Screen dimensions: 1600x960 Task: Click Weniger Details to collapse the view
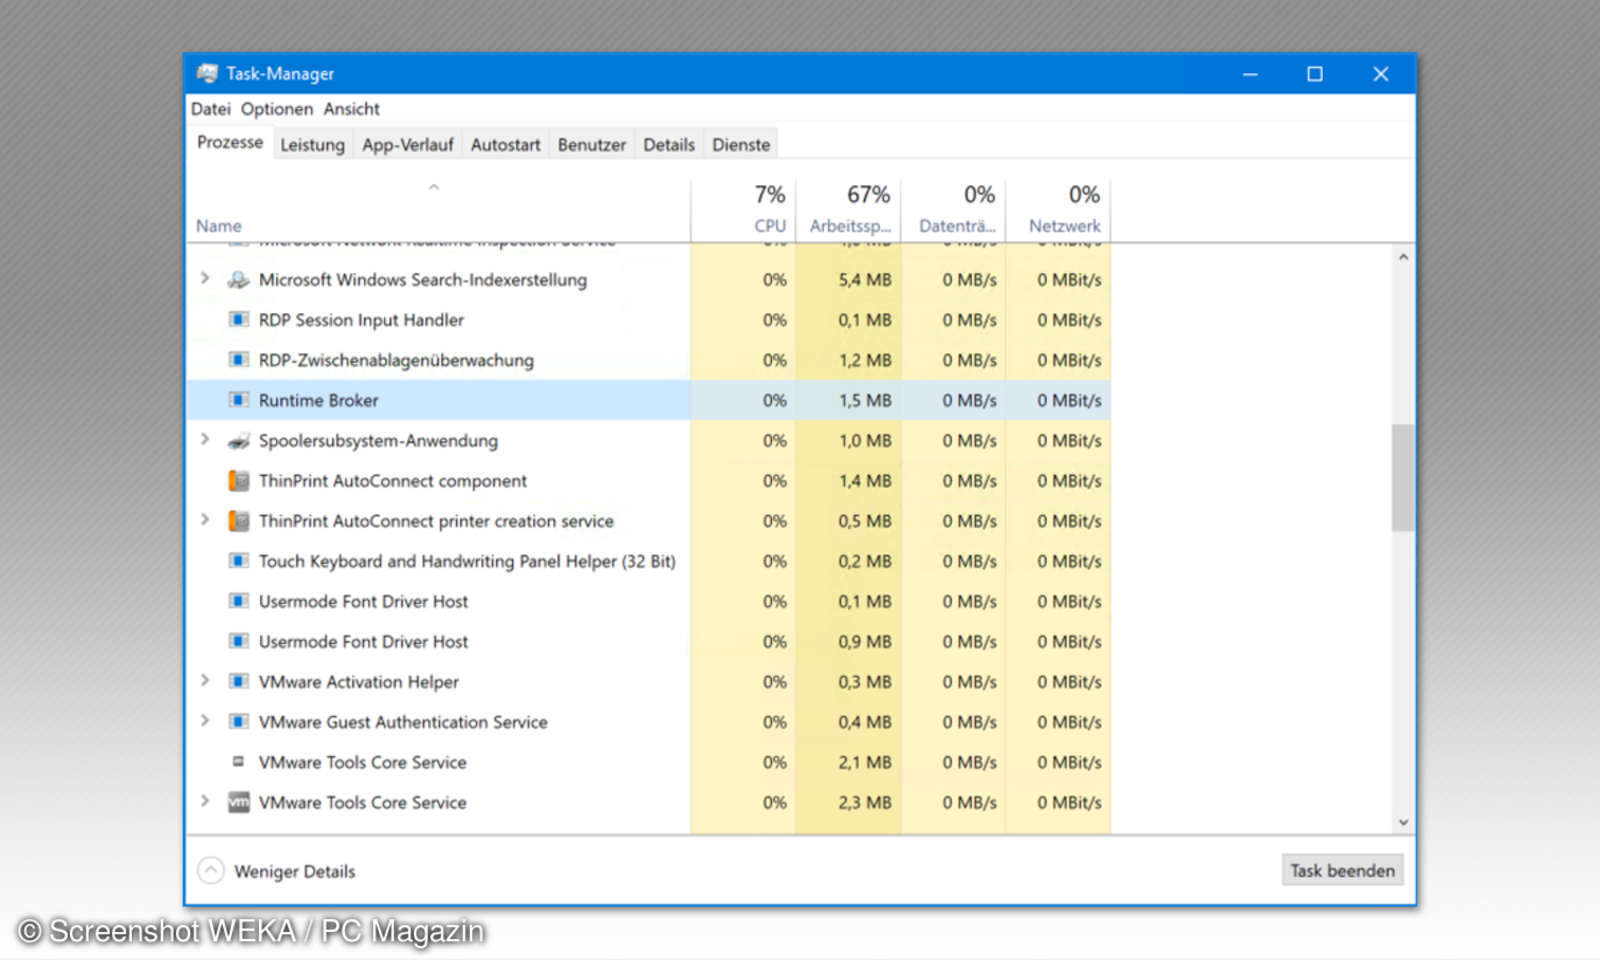pos(294,870)
